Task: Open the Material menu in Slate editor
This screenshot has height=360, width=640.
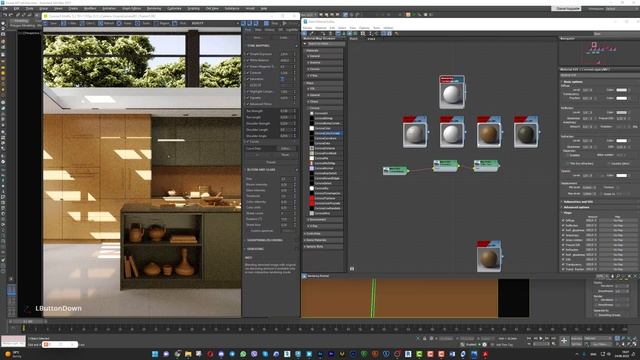Action: (x=321, y=28)
